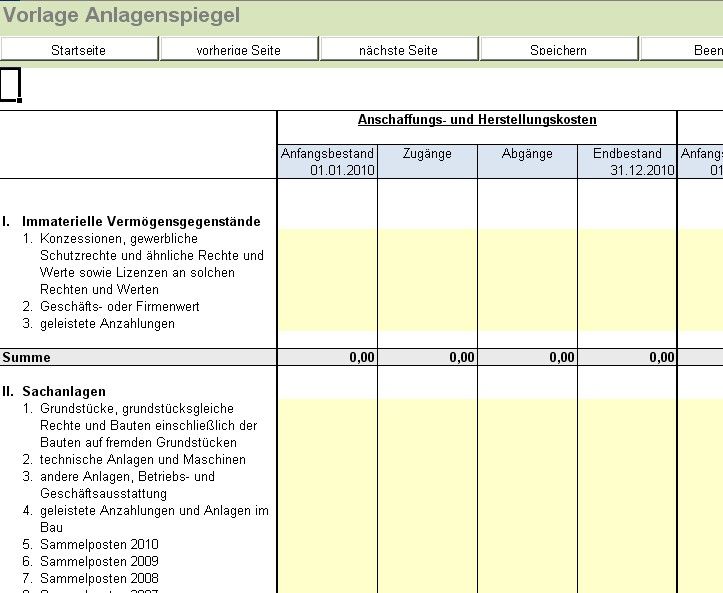Screen dimensions: 723x593
Task: Select the Endbestand 31.12.2010 header cell
Action: (x=627, y=161)
